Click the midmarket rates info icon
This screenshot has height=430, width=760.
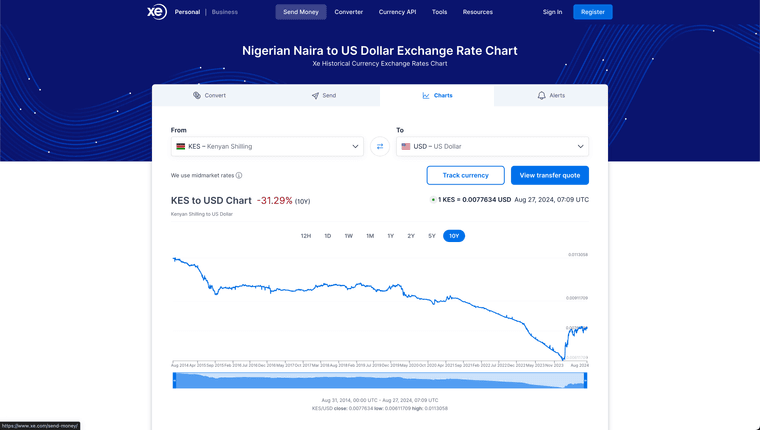(x=239, y=175)
